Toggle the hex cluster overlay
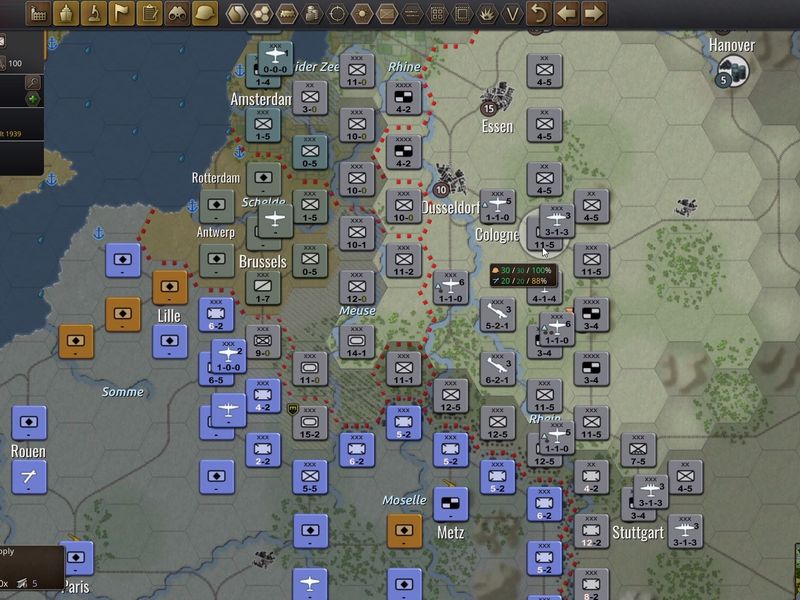Image resolution: width=800 pixels, height=600 pixels. click(262, 14)
